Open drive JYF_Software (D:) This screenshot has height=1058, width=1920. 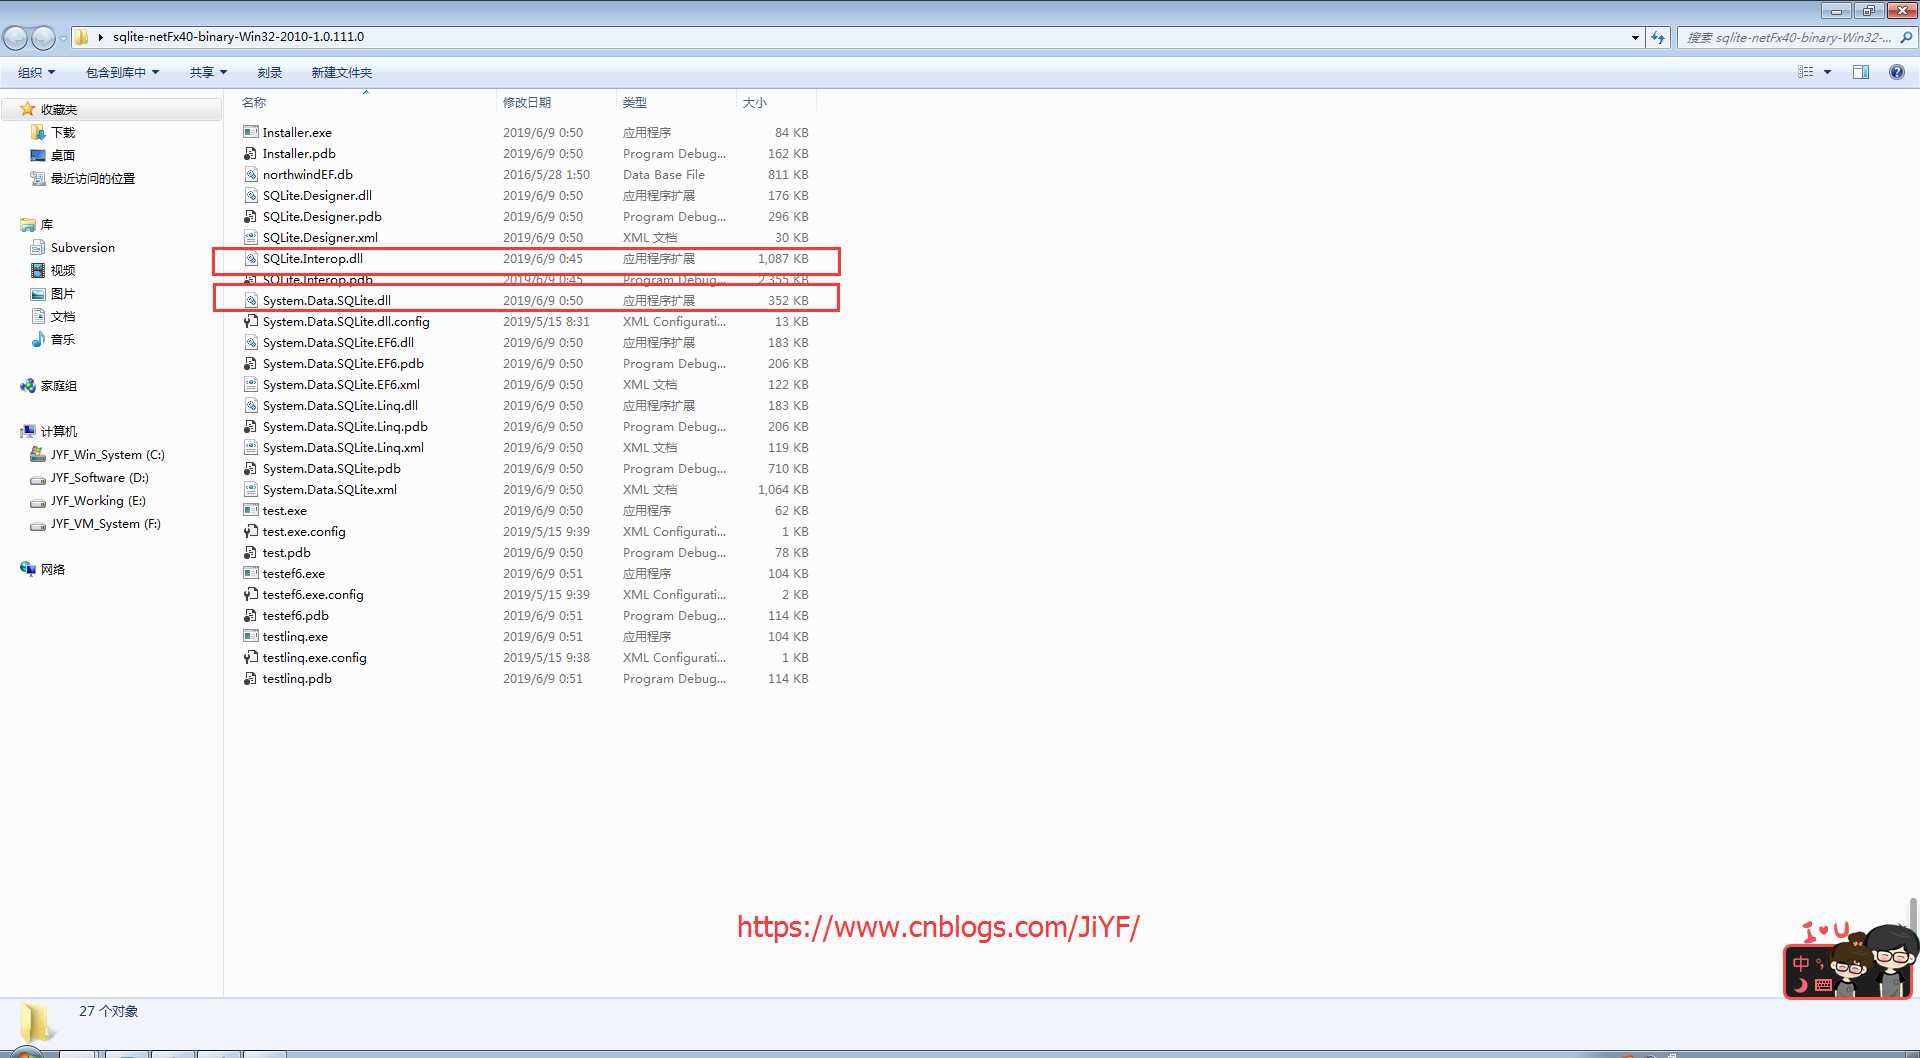pyautogui.click(x=100, y=477)
